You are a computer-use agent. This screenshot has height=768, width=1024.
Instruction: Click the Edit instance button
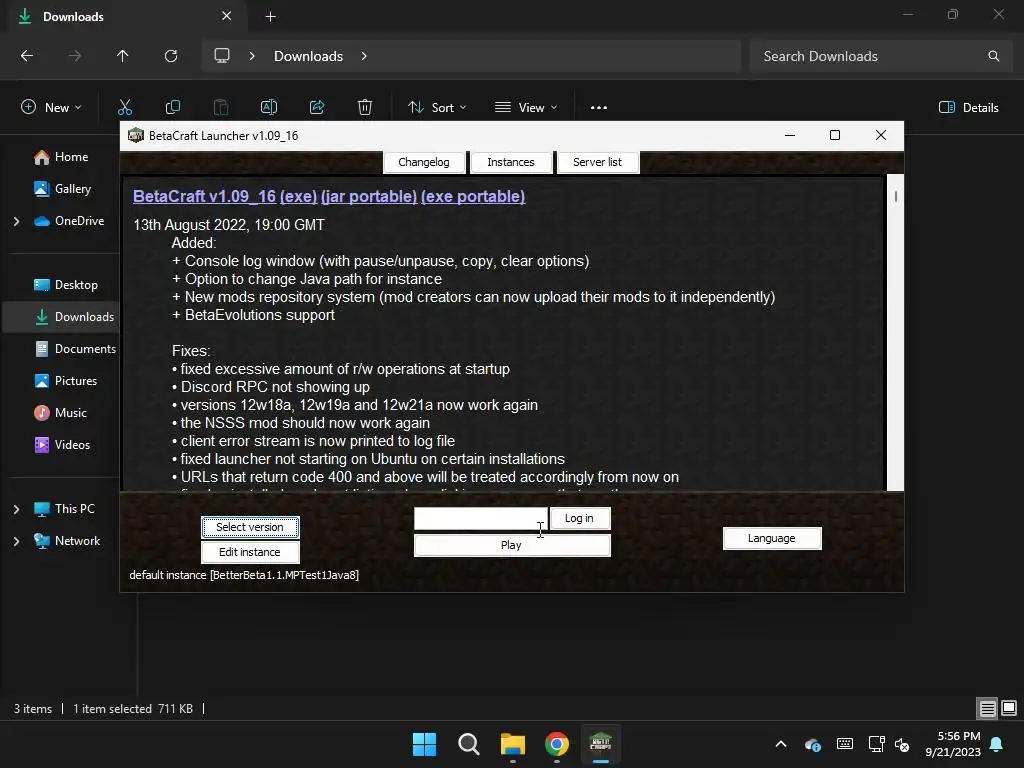[250, 552]
